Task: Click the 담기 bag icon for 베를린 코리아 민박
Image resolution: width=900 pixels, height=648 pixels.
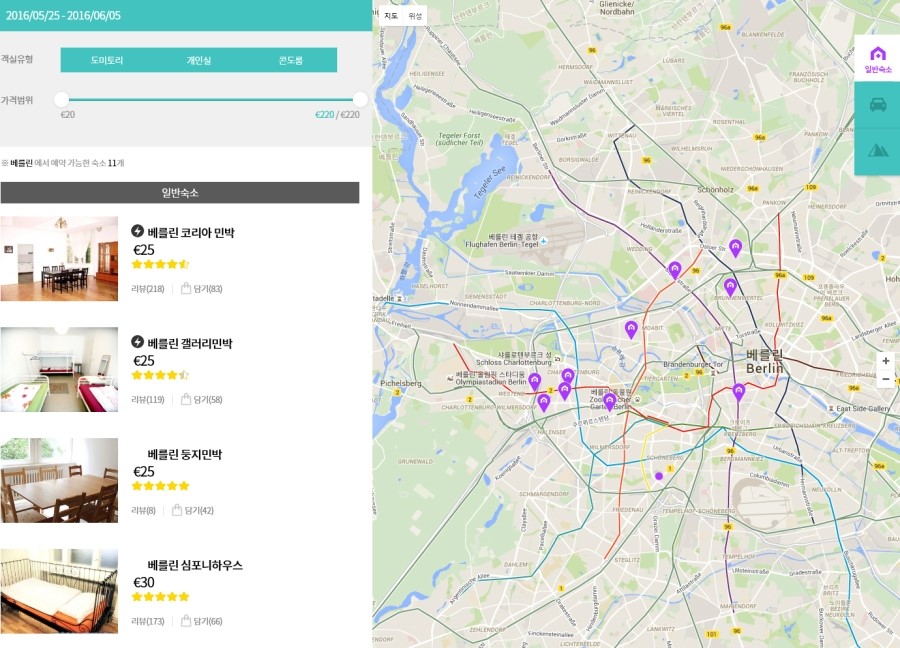Action: point(186,289)
